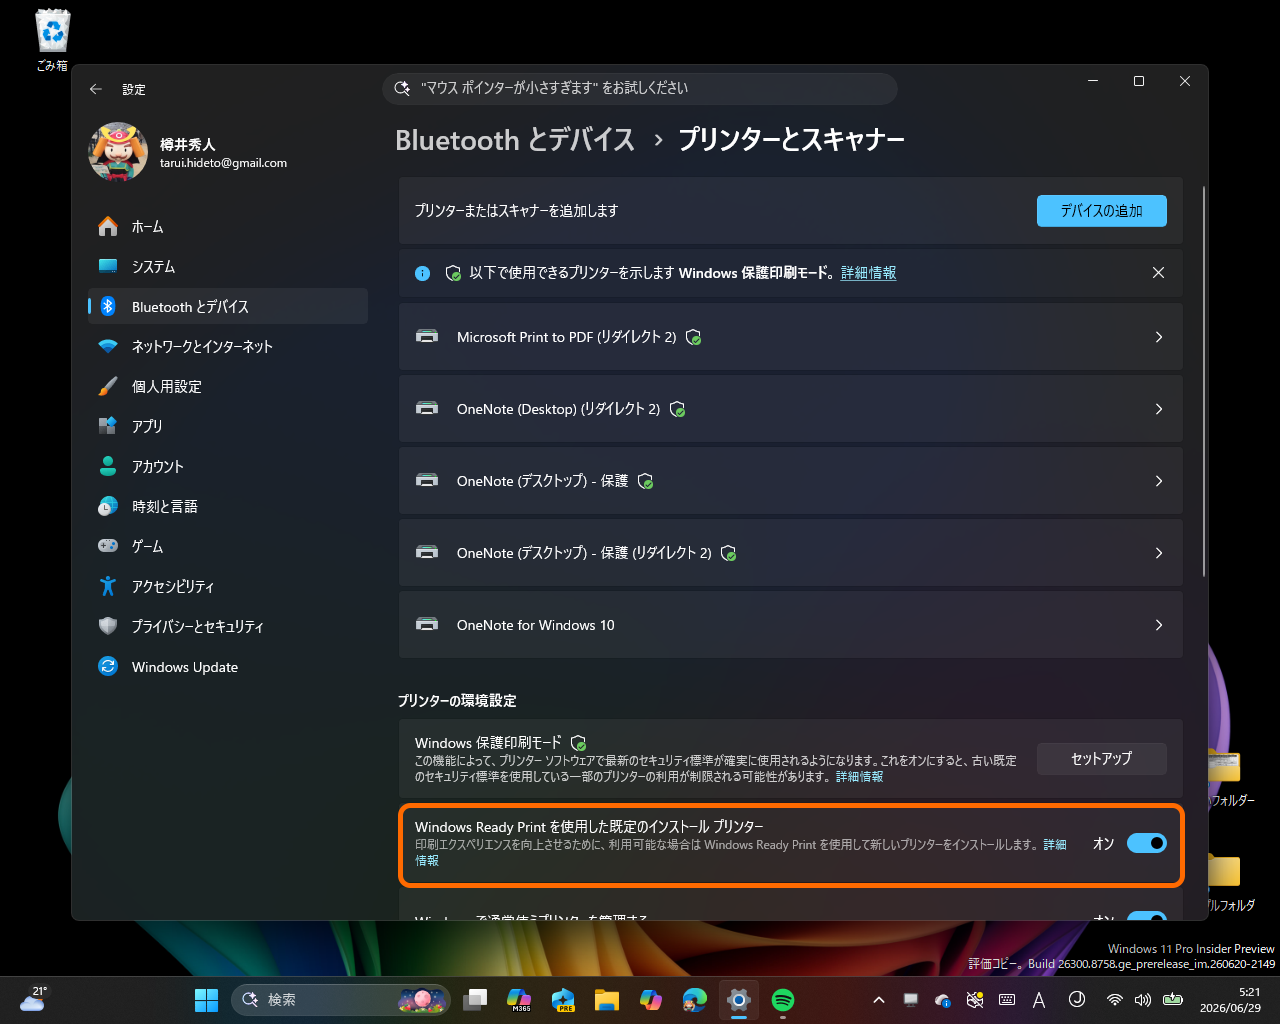Image resolution: width=1280 pixels, height=1024 pixels.
Task: Open 個人用設定 in sidebar
Action: (x=228, y=387)
